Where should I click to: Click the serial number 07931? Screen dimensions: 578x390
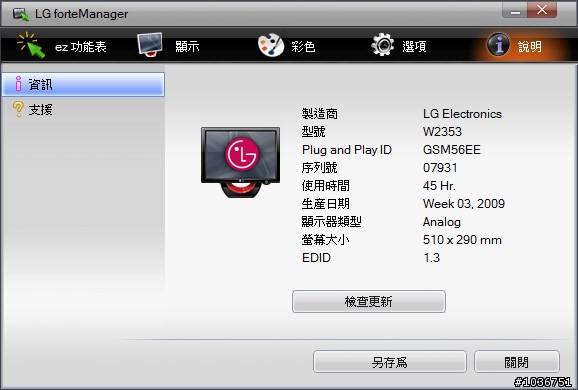point(440,168)
